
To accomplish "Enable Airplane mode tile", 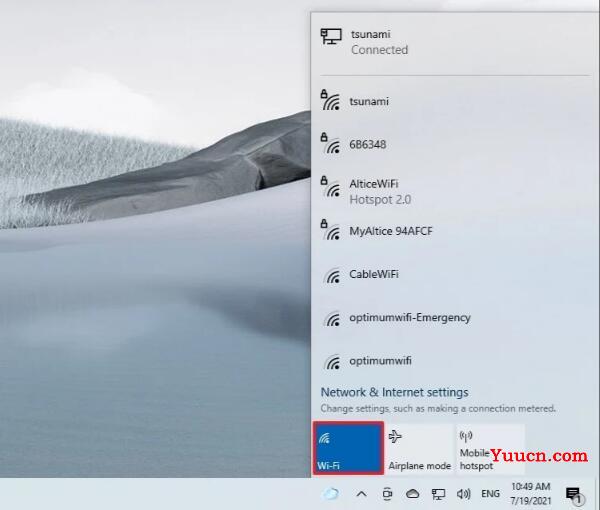I will (x=420, y=448).
